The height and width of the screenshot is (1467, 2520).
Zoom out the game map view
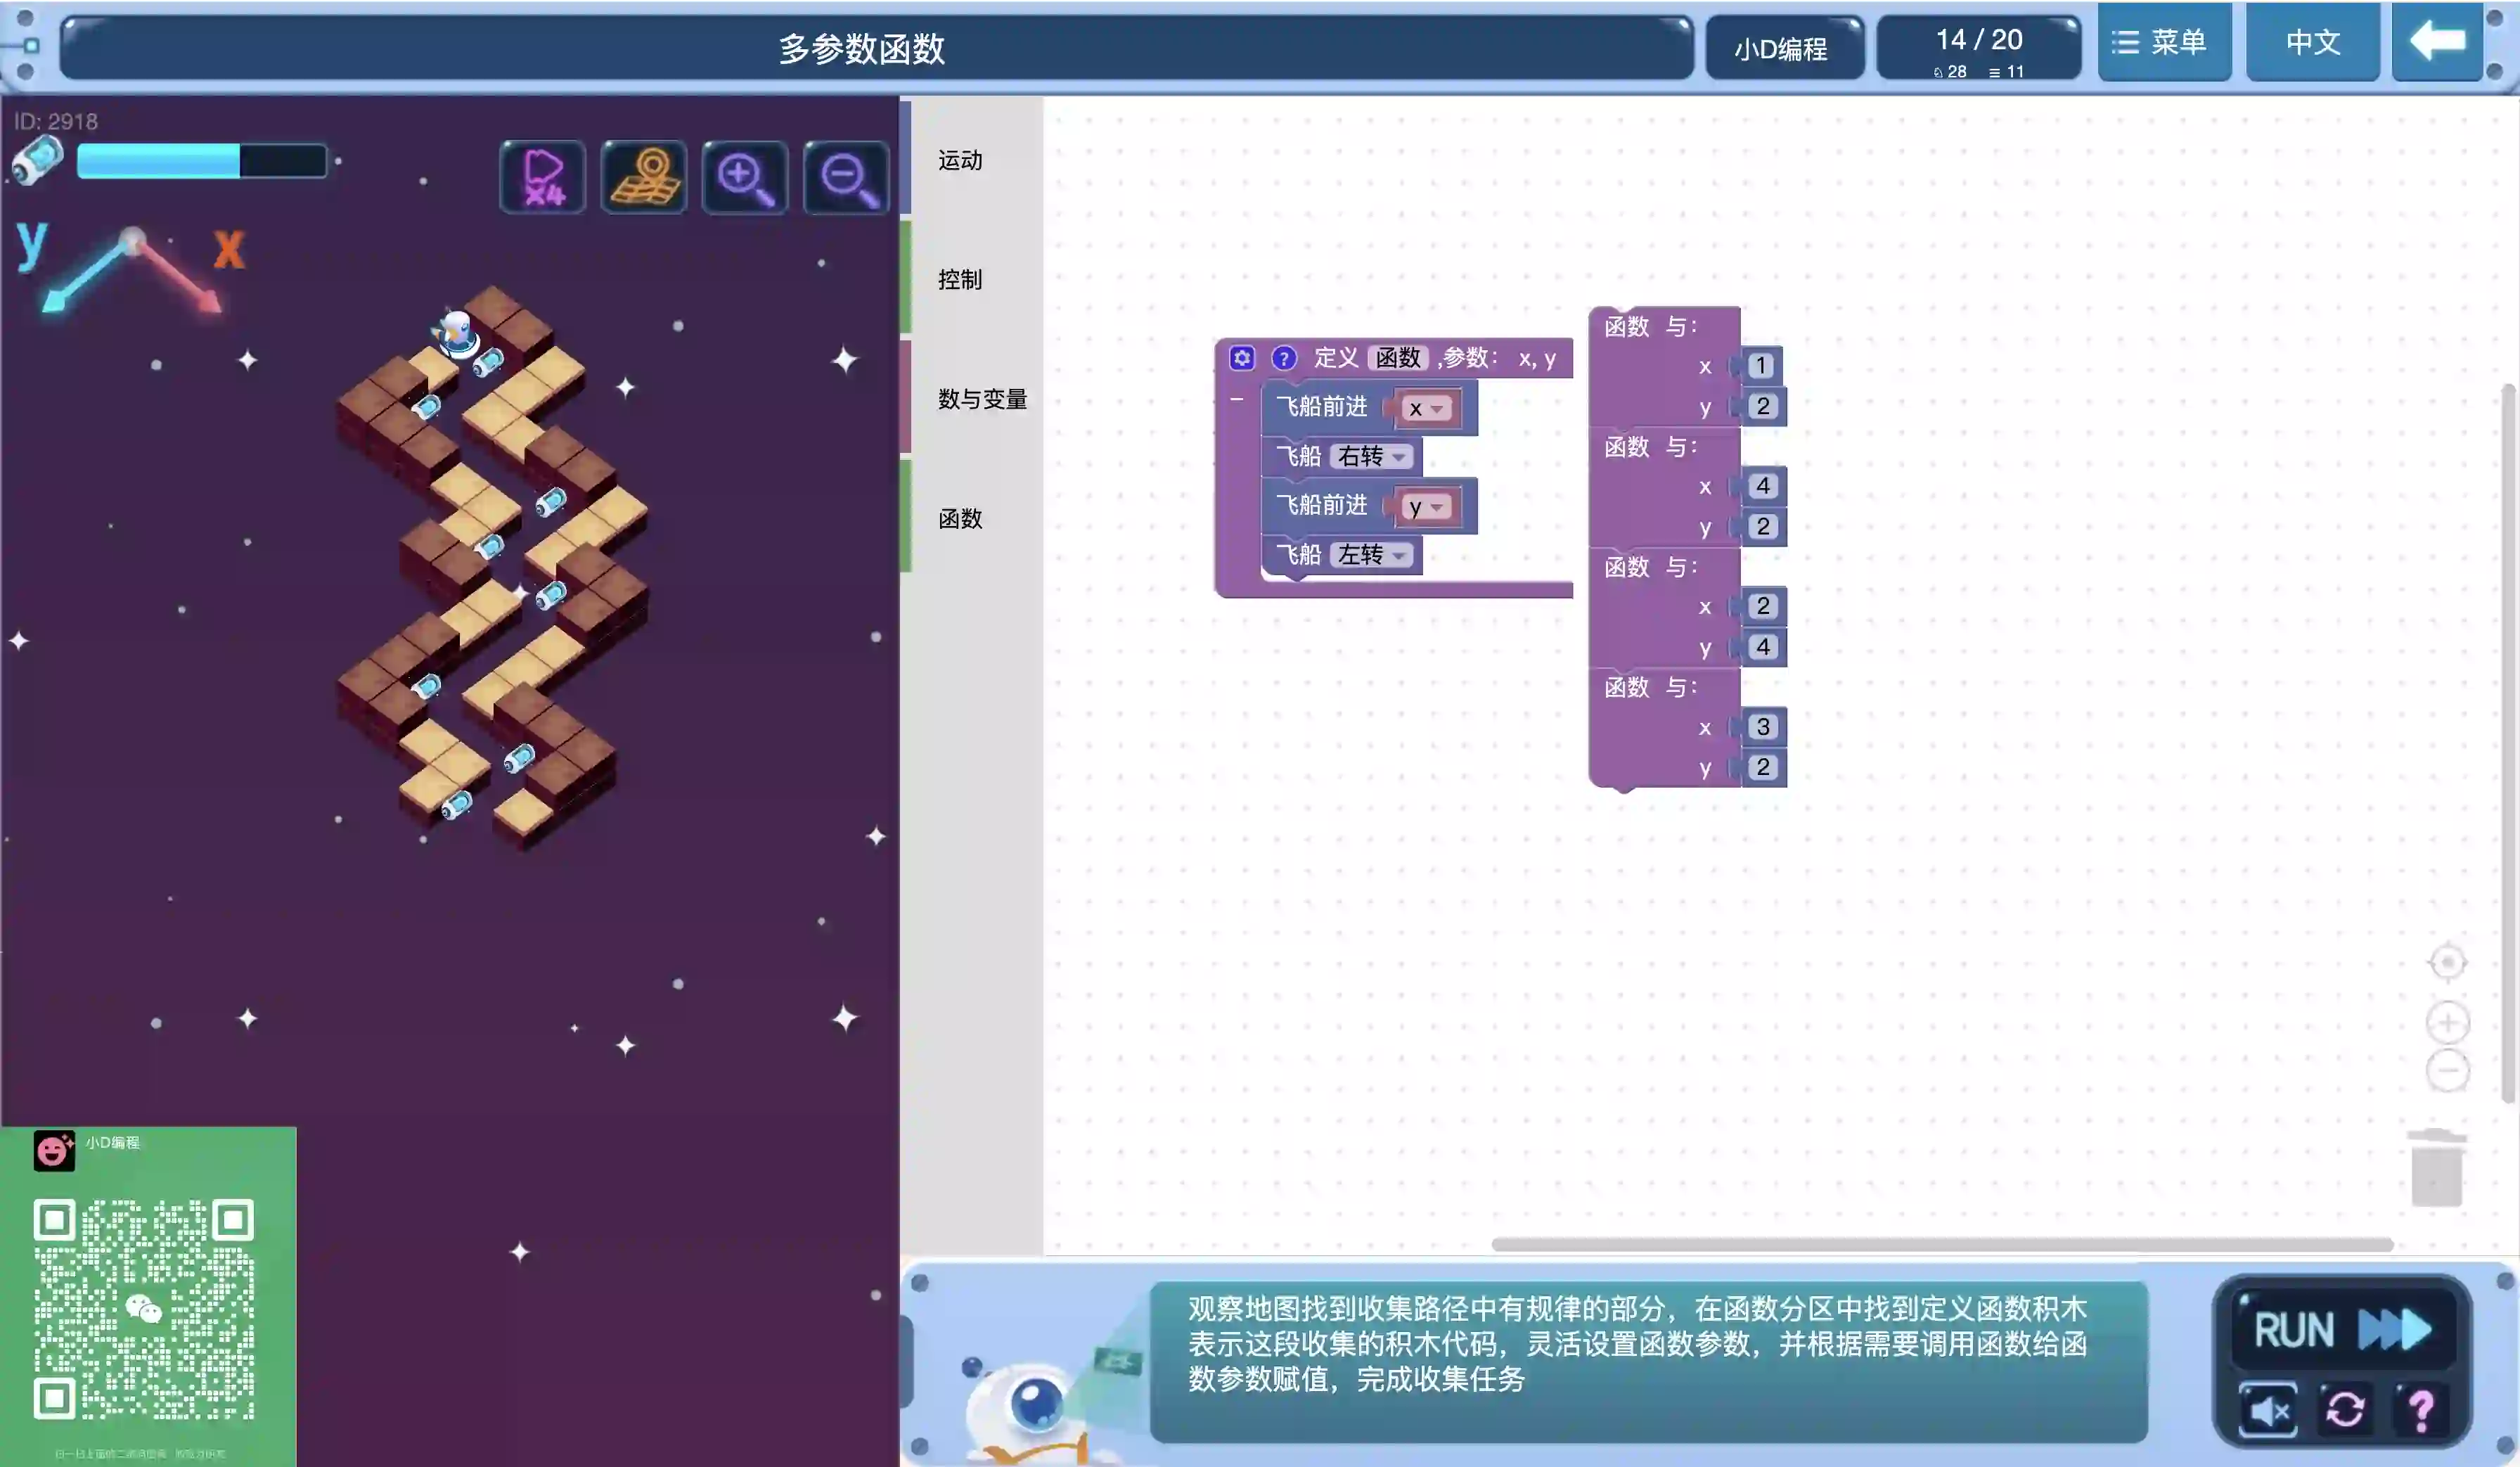click(x=846, y=177)
